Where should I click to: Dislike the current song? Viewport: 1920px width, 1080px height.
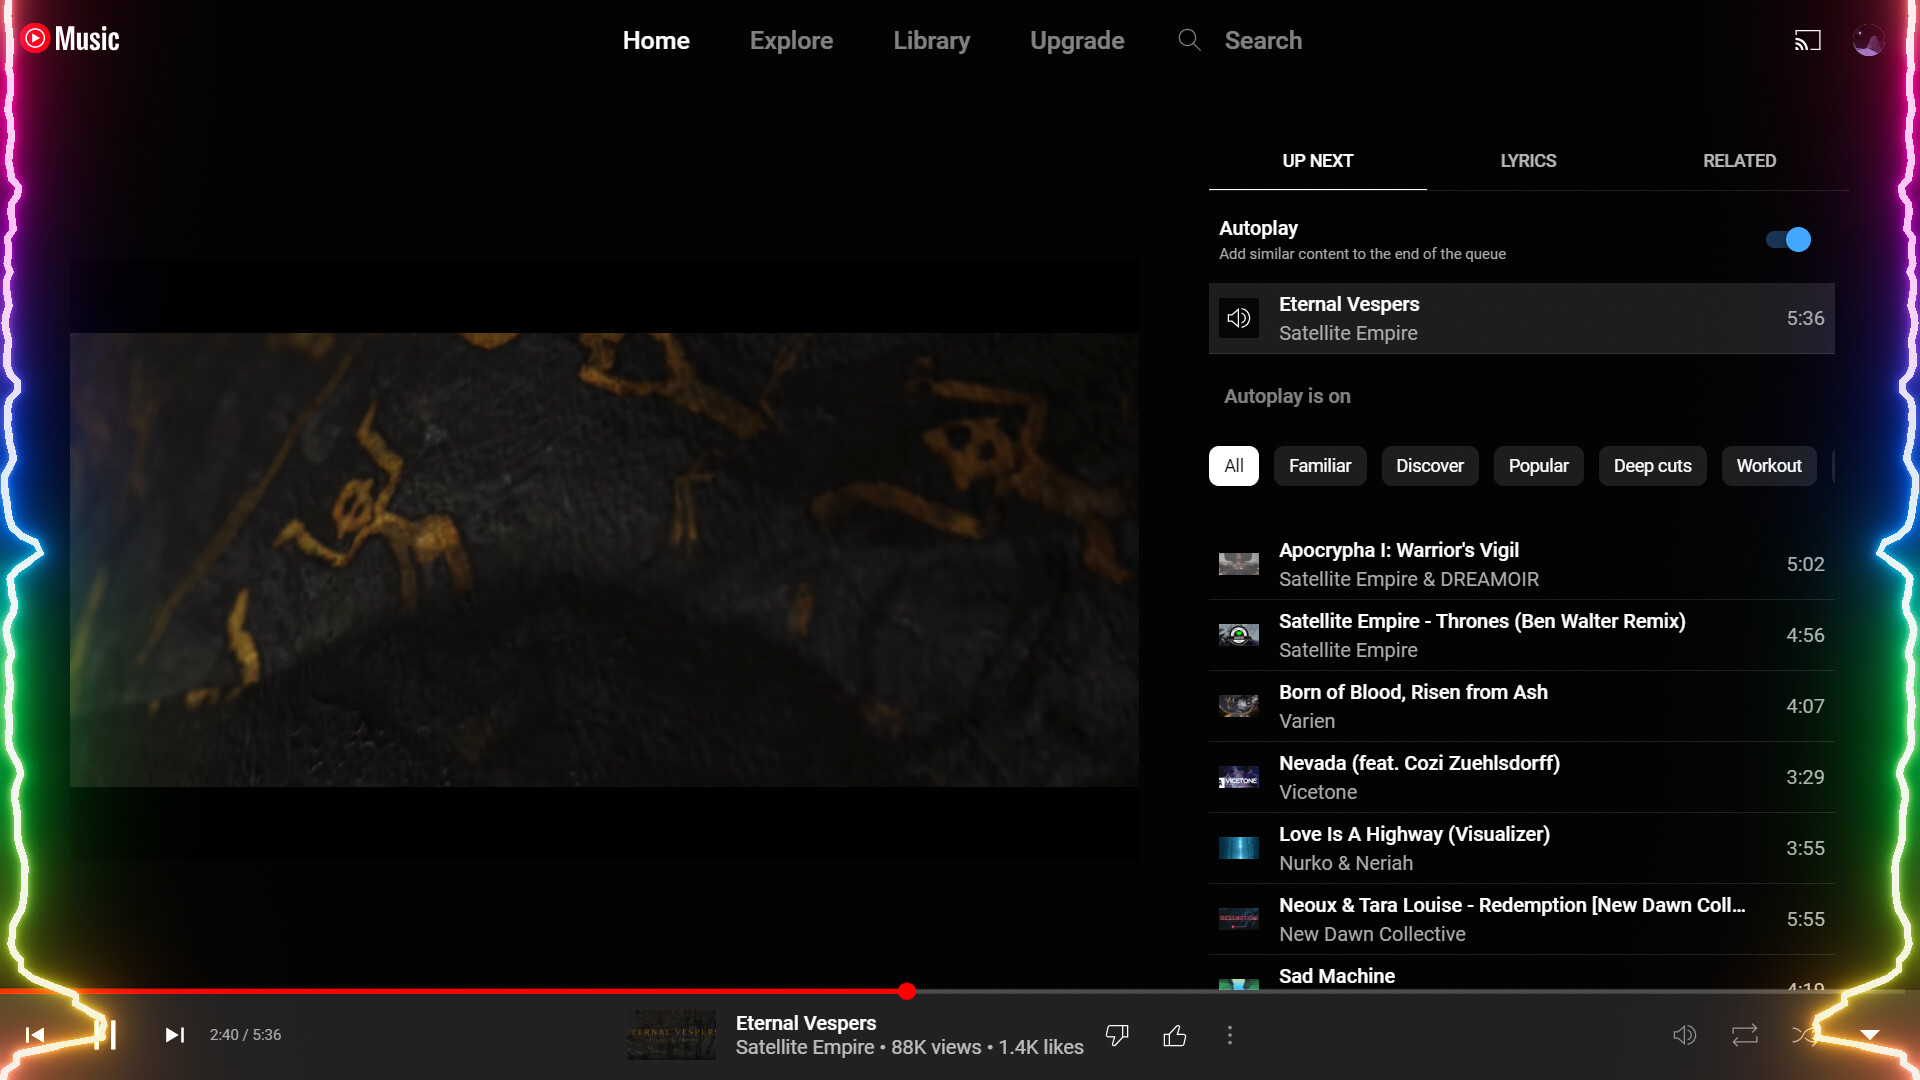1117,1035
